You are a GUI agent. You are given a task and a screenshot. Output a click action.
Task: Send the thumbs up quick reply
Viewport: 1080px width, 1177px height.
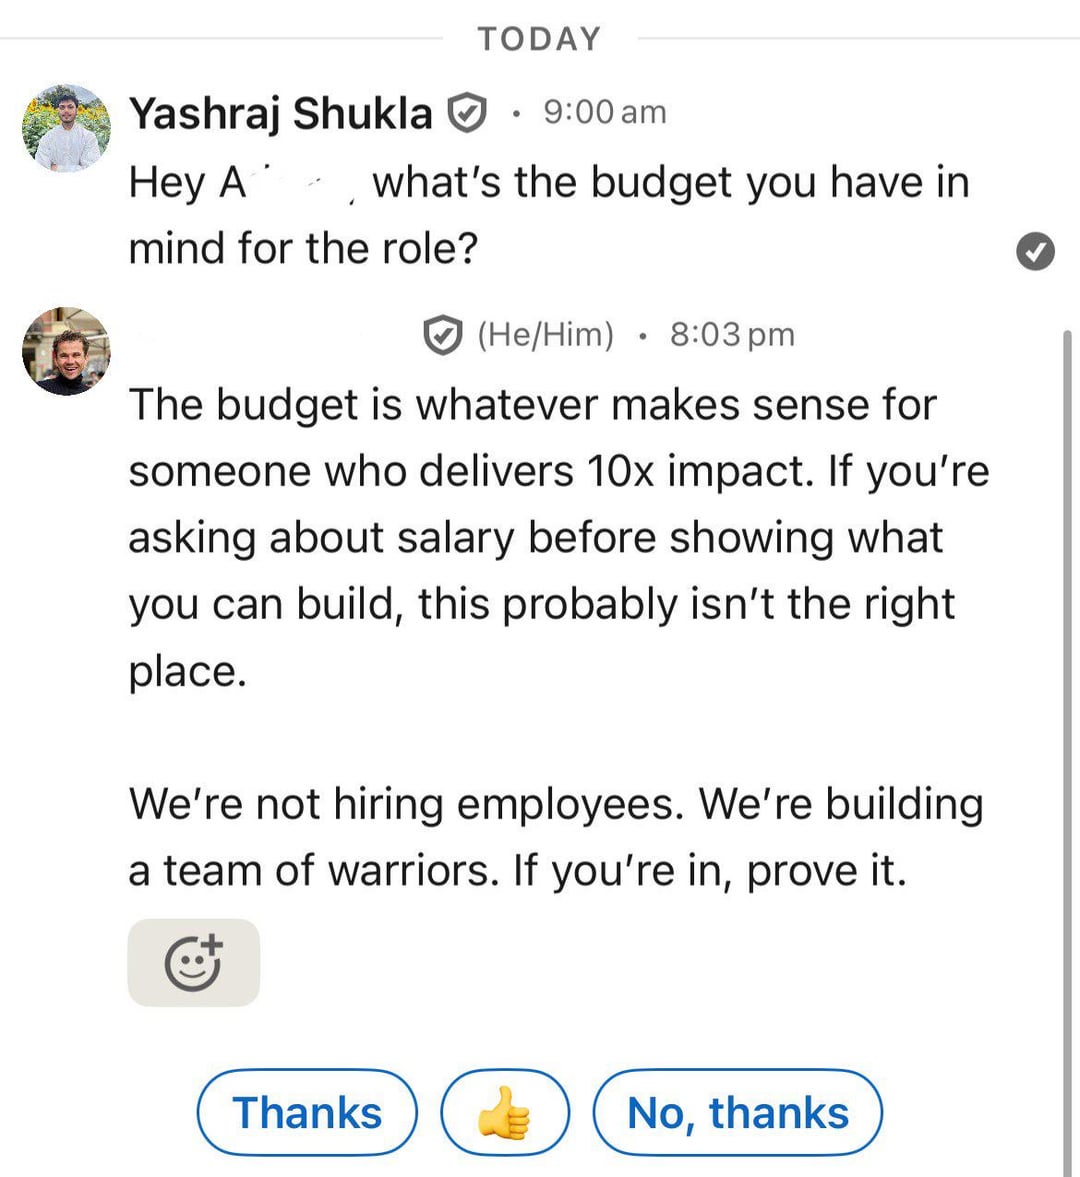[x=505, y=1112]
